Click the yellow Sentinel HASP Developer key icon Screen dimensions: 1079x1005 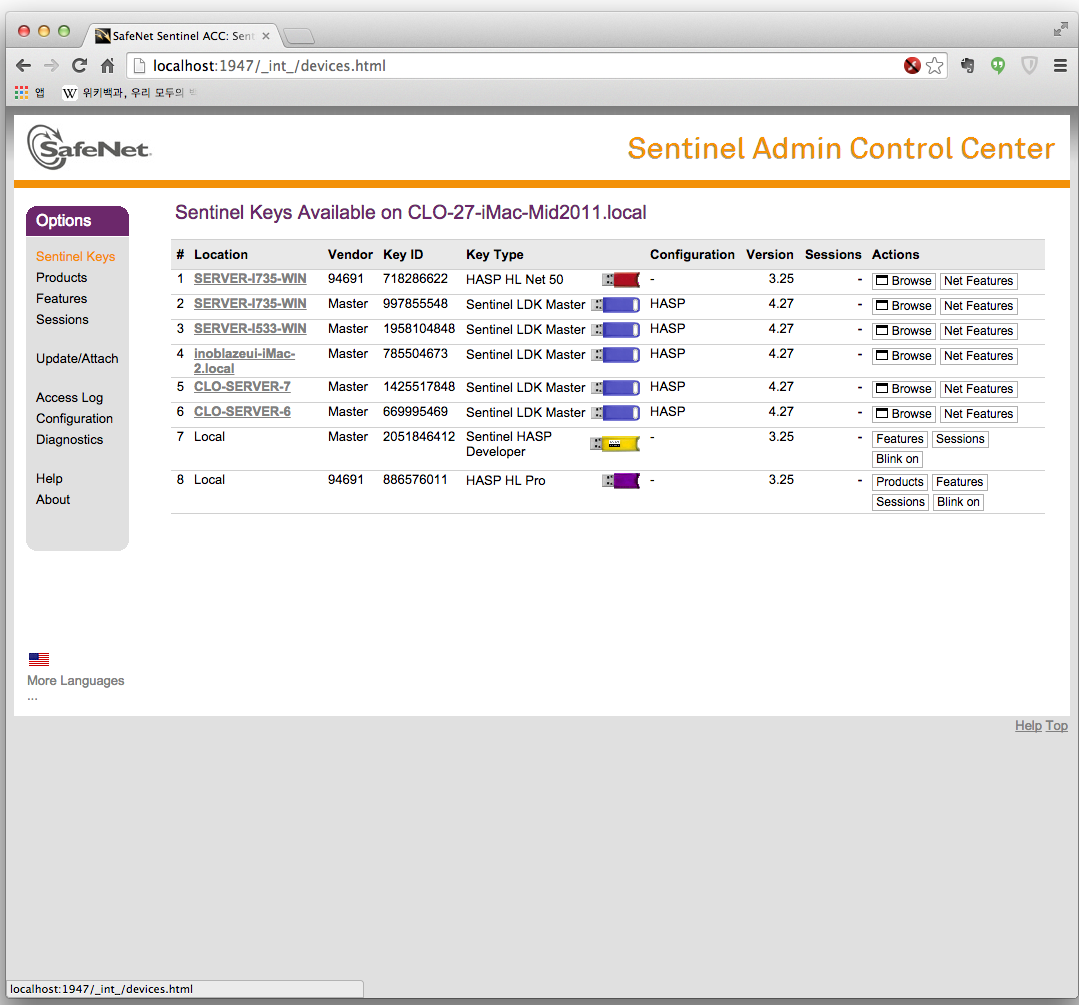coord(614,444)
